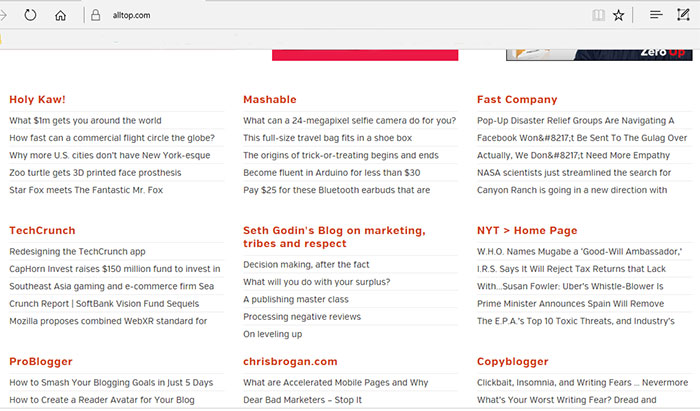This screenshot has width=700, height=411.
Task: Open the Fast Company section heading
Action: click(x=517, y=100)
